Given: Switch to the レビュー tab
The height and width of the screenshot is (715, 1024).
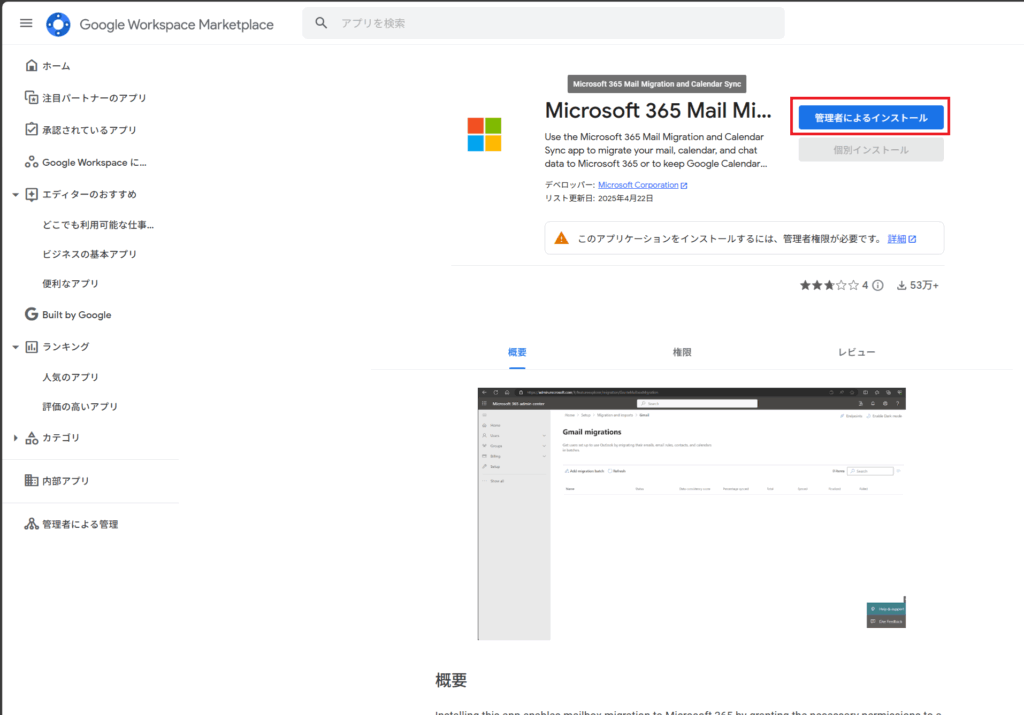Looking at the screenshot, I should (x=856, y=352).
